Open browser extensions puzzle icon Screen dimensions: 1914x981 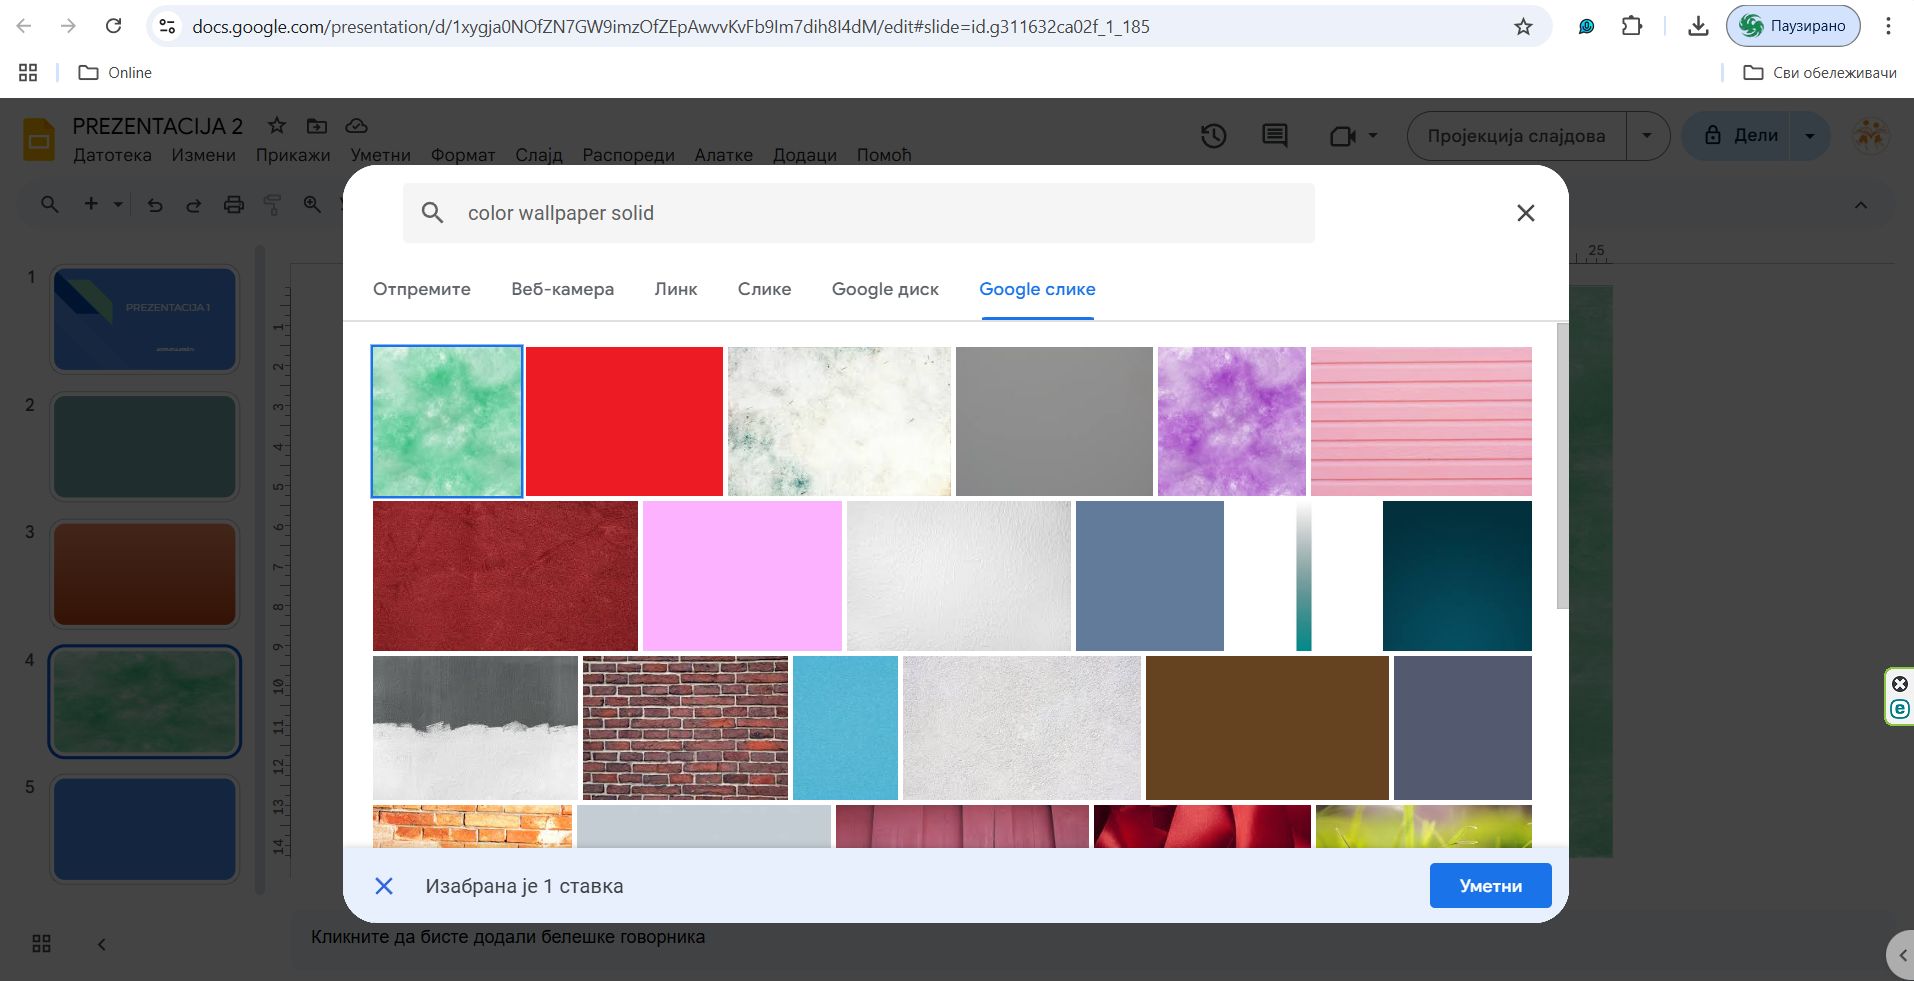1632,27
